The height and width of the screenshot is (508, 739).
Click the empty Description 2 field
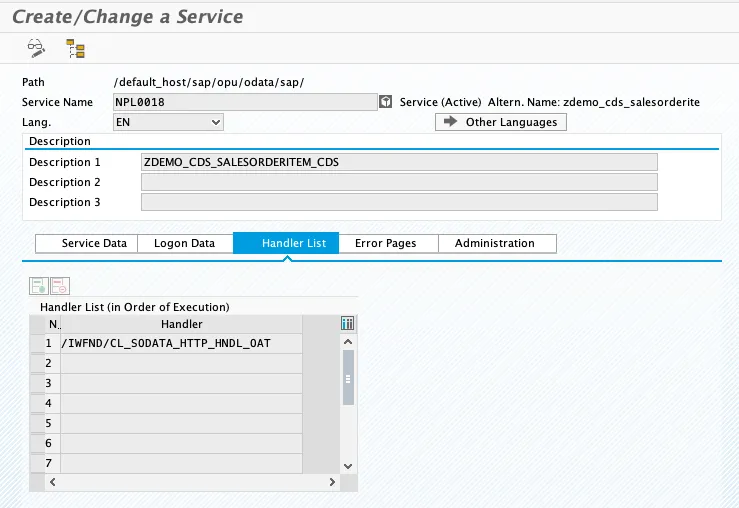tap(399, 182)
